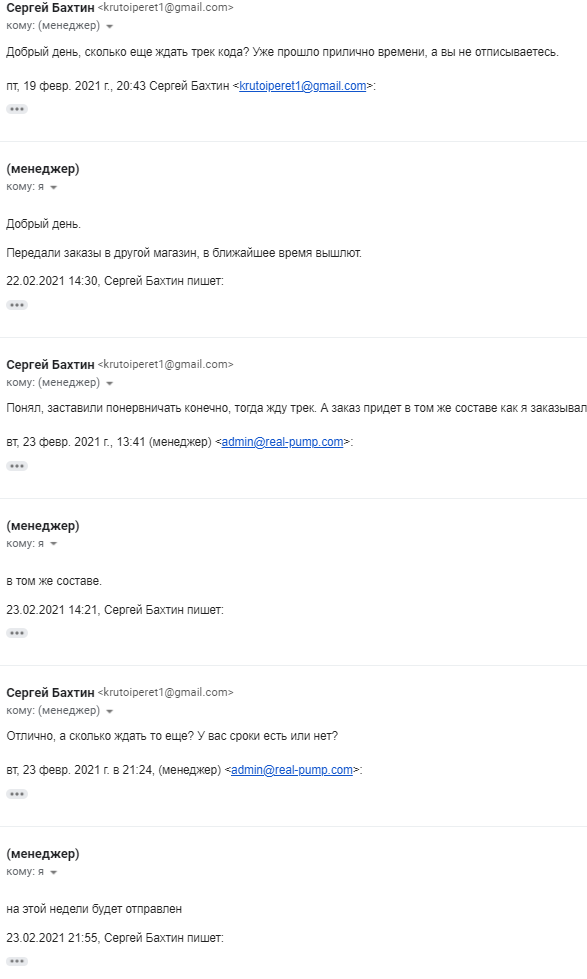Open the 'кому: я' arrow on the 'в том же составе' reply
This screenshot has width=587, height=979.
click(x=54, y=544)
